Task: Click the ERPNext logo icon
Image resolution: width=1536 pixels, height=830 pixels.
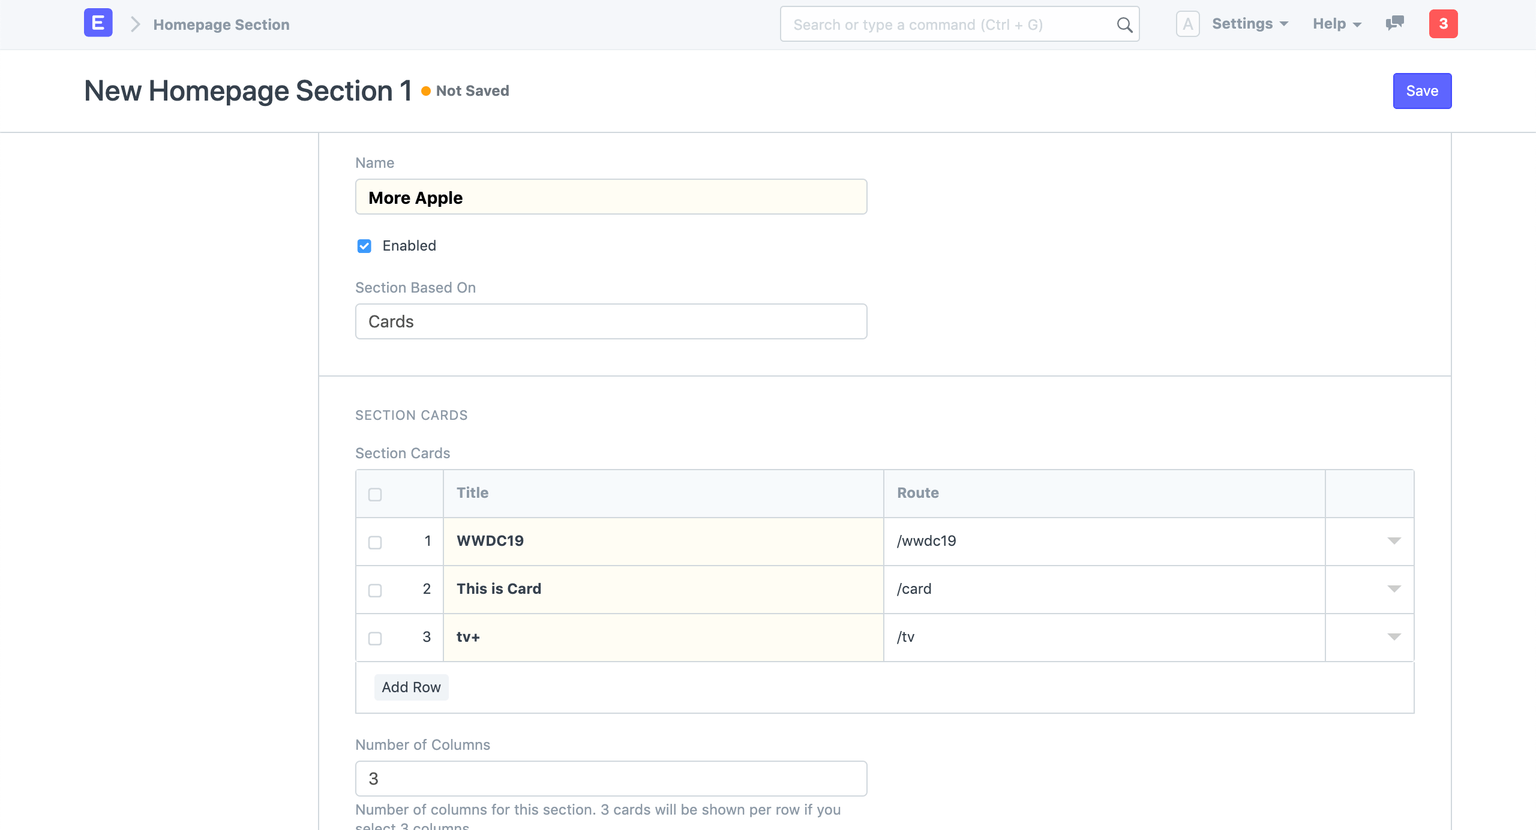Action: (98, 22)
